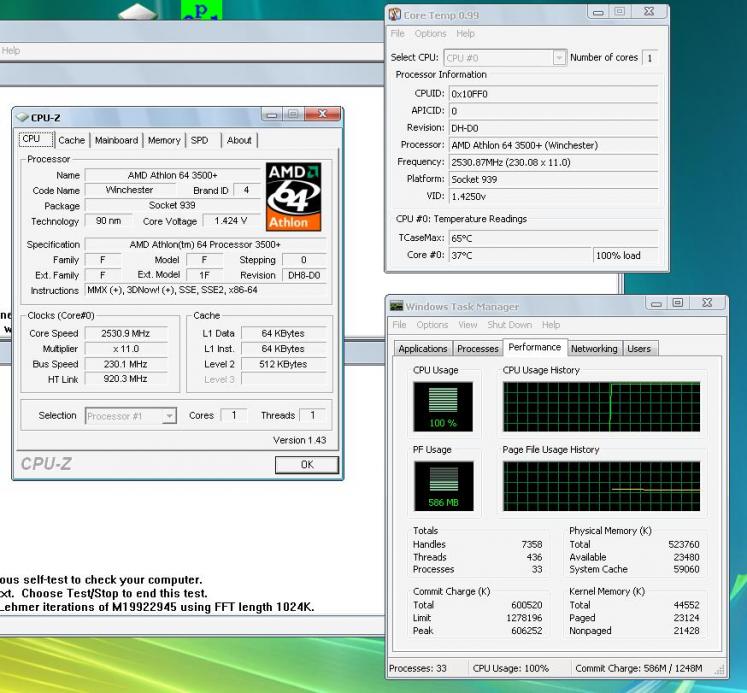Open the About tab in CPU-Z

point(239,141)
